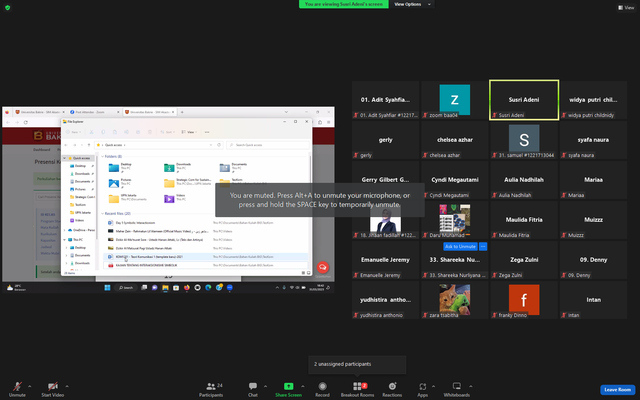
Task: Click File Explorer icon on shared taskbar
Action: point(165,288)
